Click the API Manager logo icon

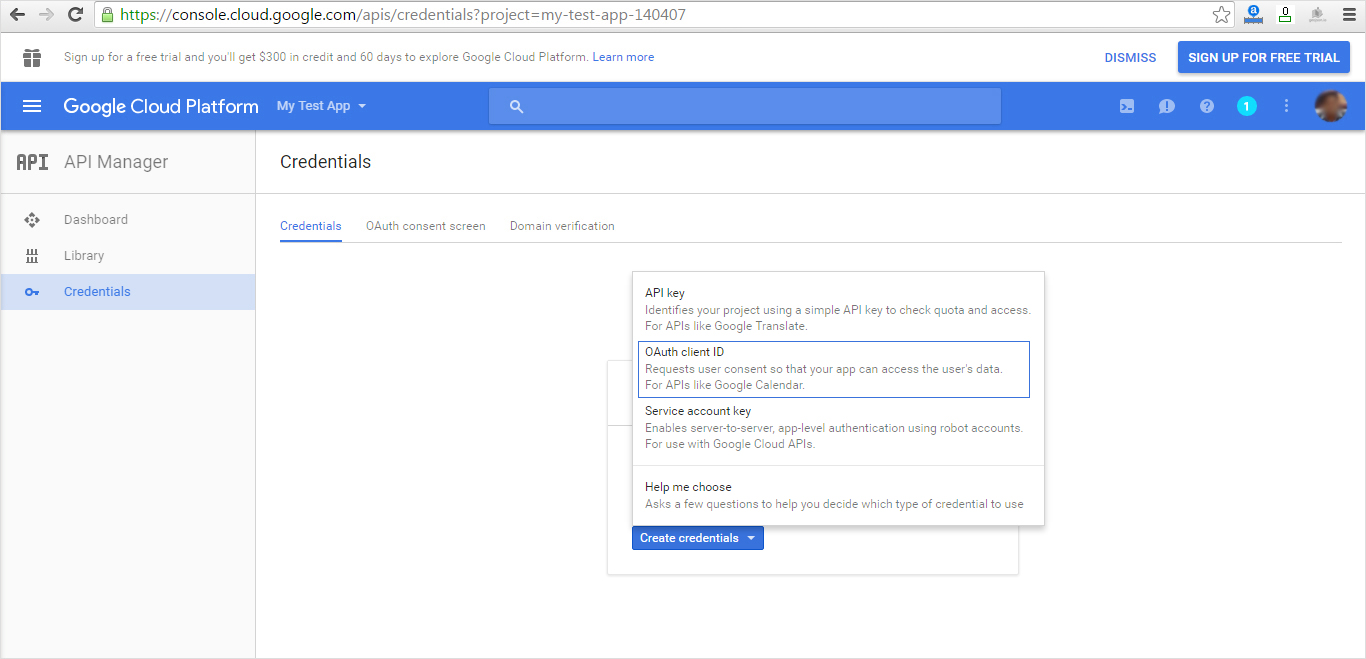(x=32, y=162)
